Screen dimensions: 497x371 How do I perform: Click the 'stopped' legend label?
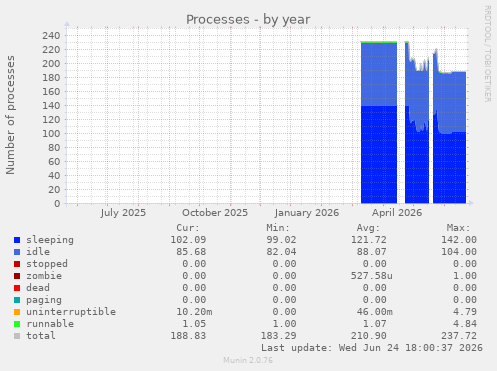coord(47,264)
